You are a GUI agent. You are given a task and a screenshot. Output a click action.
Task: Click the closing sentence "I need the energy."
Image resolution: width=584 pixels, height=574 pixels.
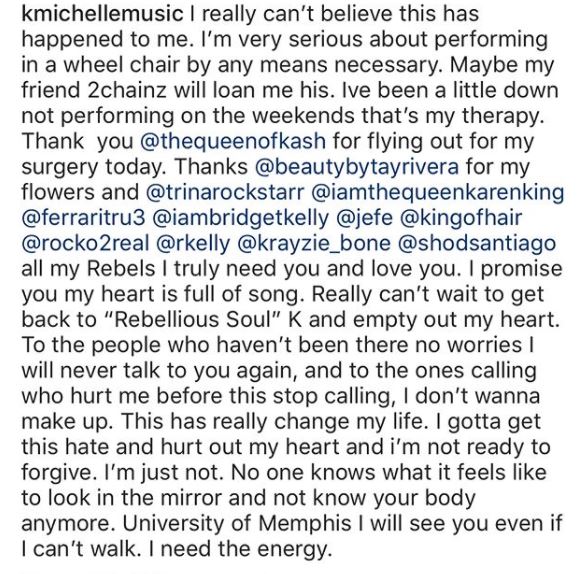pyautogui.click(x=240, y=549)
